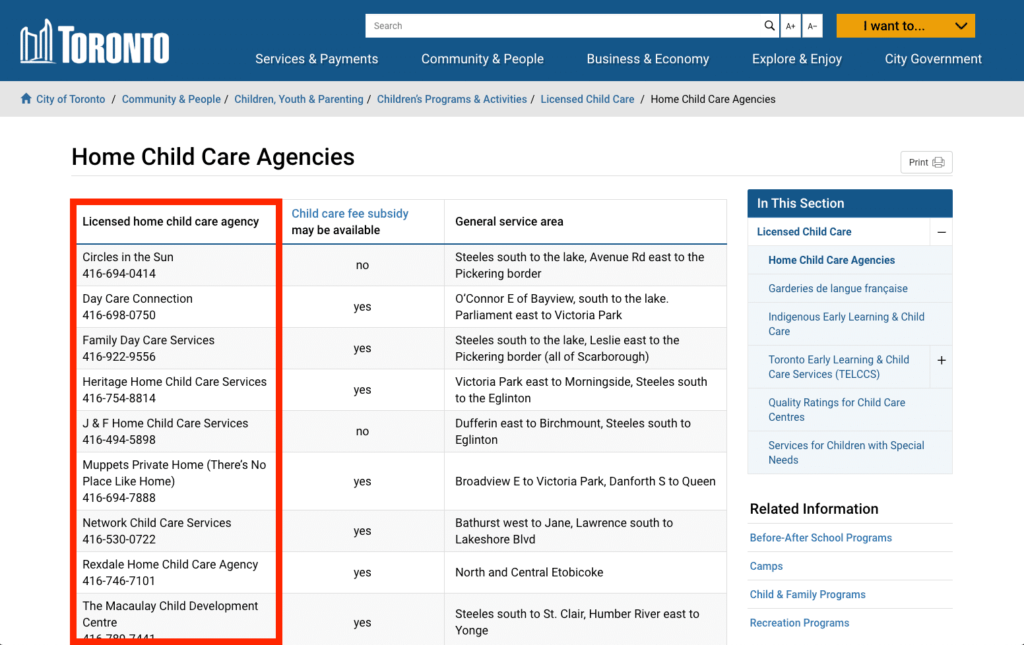The image size is (1024, 645).
Task: Open Garderies de langue française link
Action: pyautogui.click(x=838, y=289)
